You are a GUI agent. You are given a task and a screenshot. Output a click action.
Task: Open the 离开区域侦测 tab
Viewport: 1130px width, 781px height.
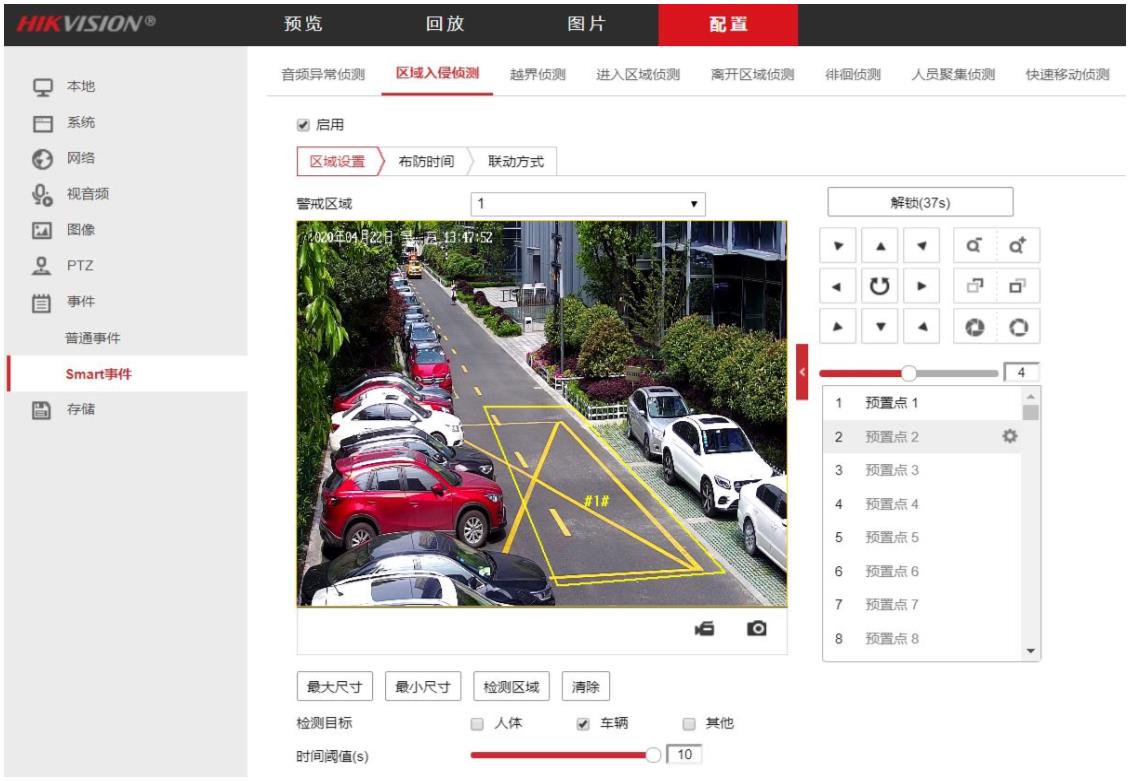tap(752, 74)
